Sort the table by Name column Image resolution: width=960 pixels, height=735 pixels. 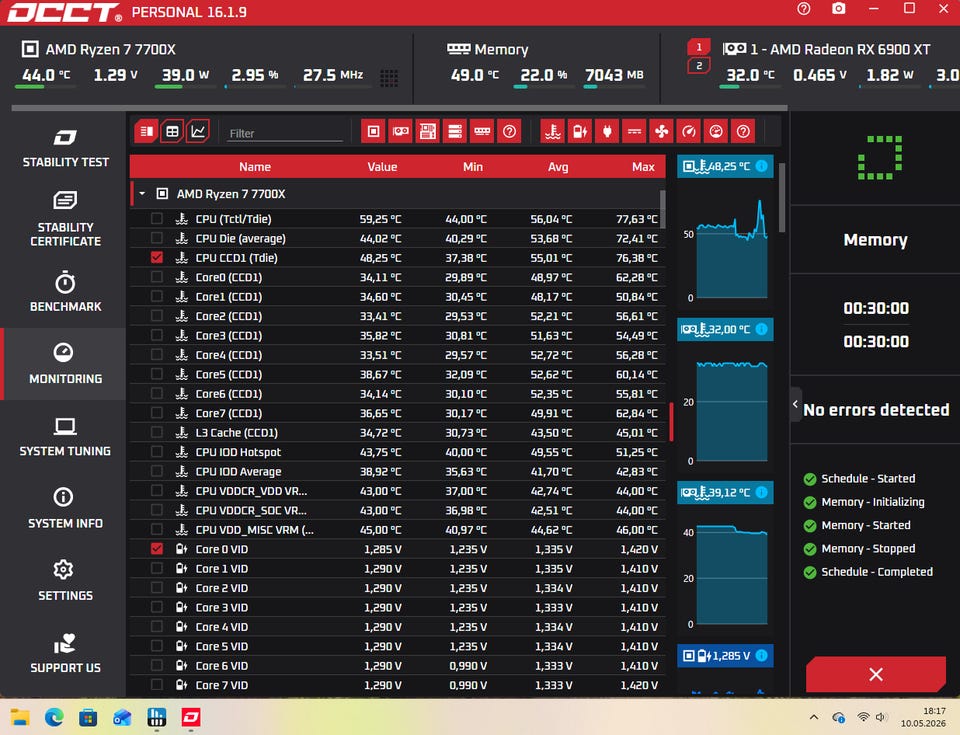(x=255, y=167)
